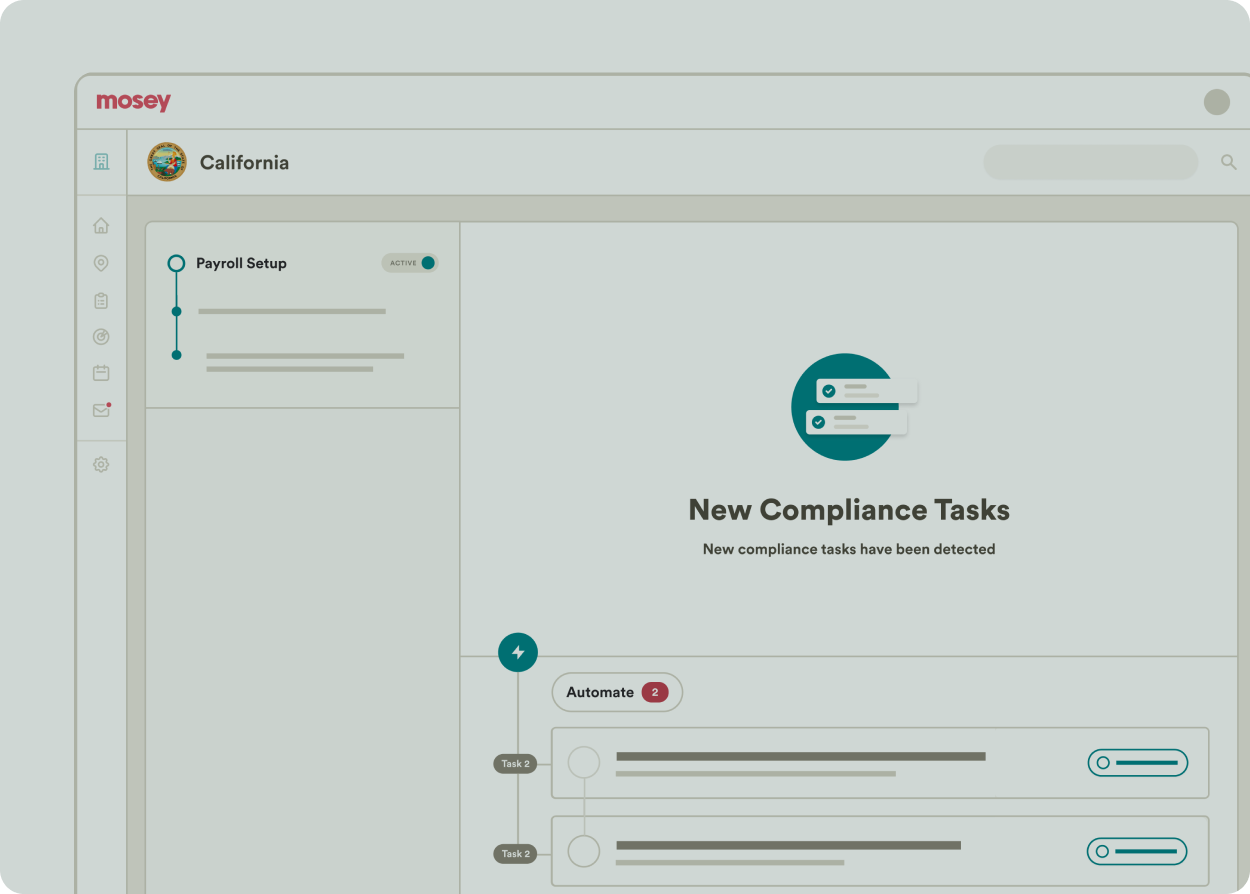
Task: Click the search input field in header
Action: [1090, 162]
